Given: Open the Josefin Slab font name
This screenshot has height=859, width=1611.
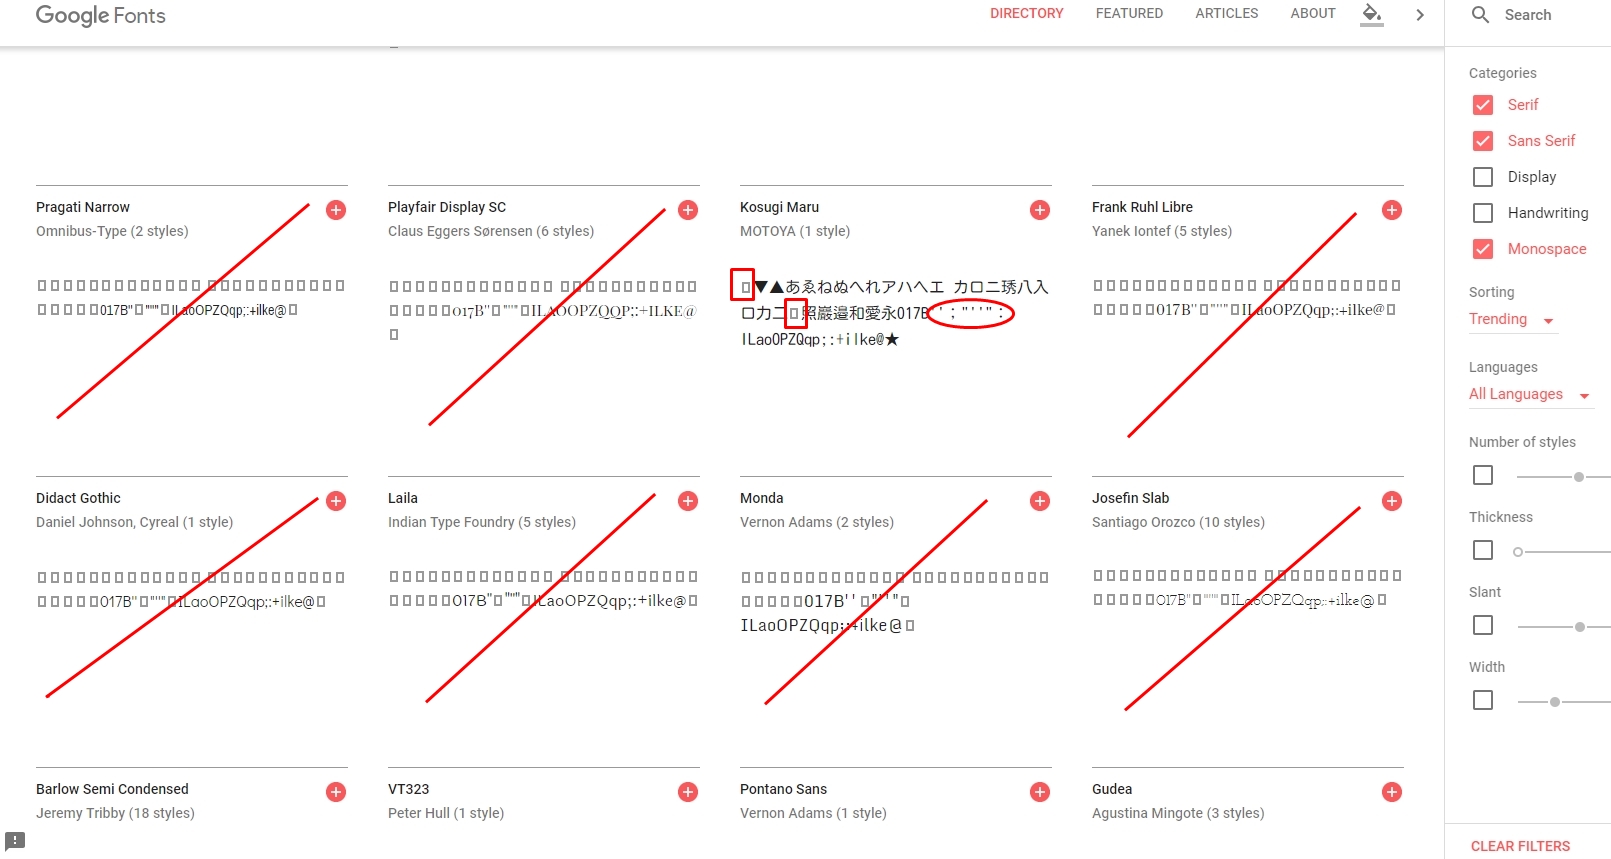Looking at the screenshot, I should (x=1130, y=498).
